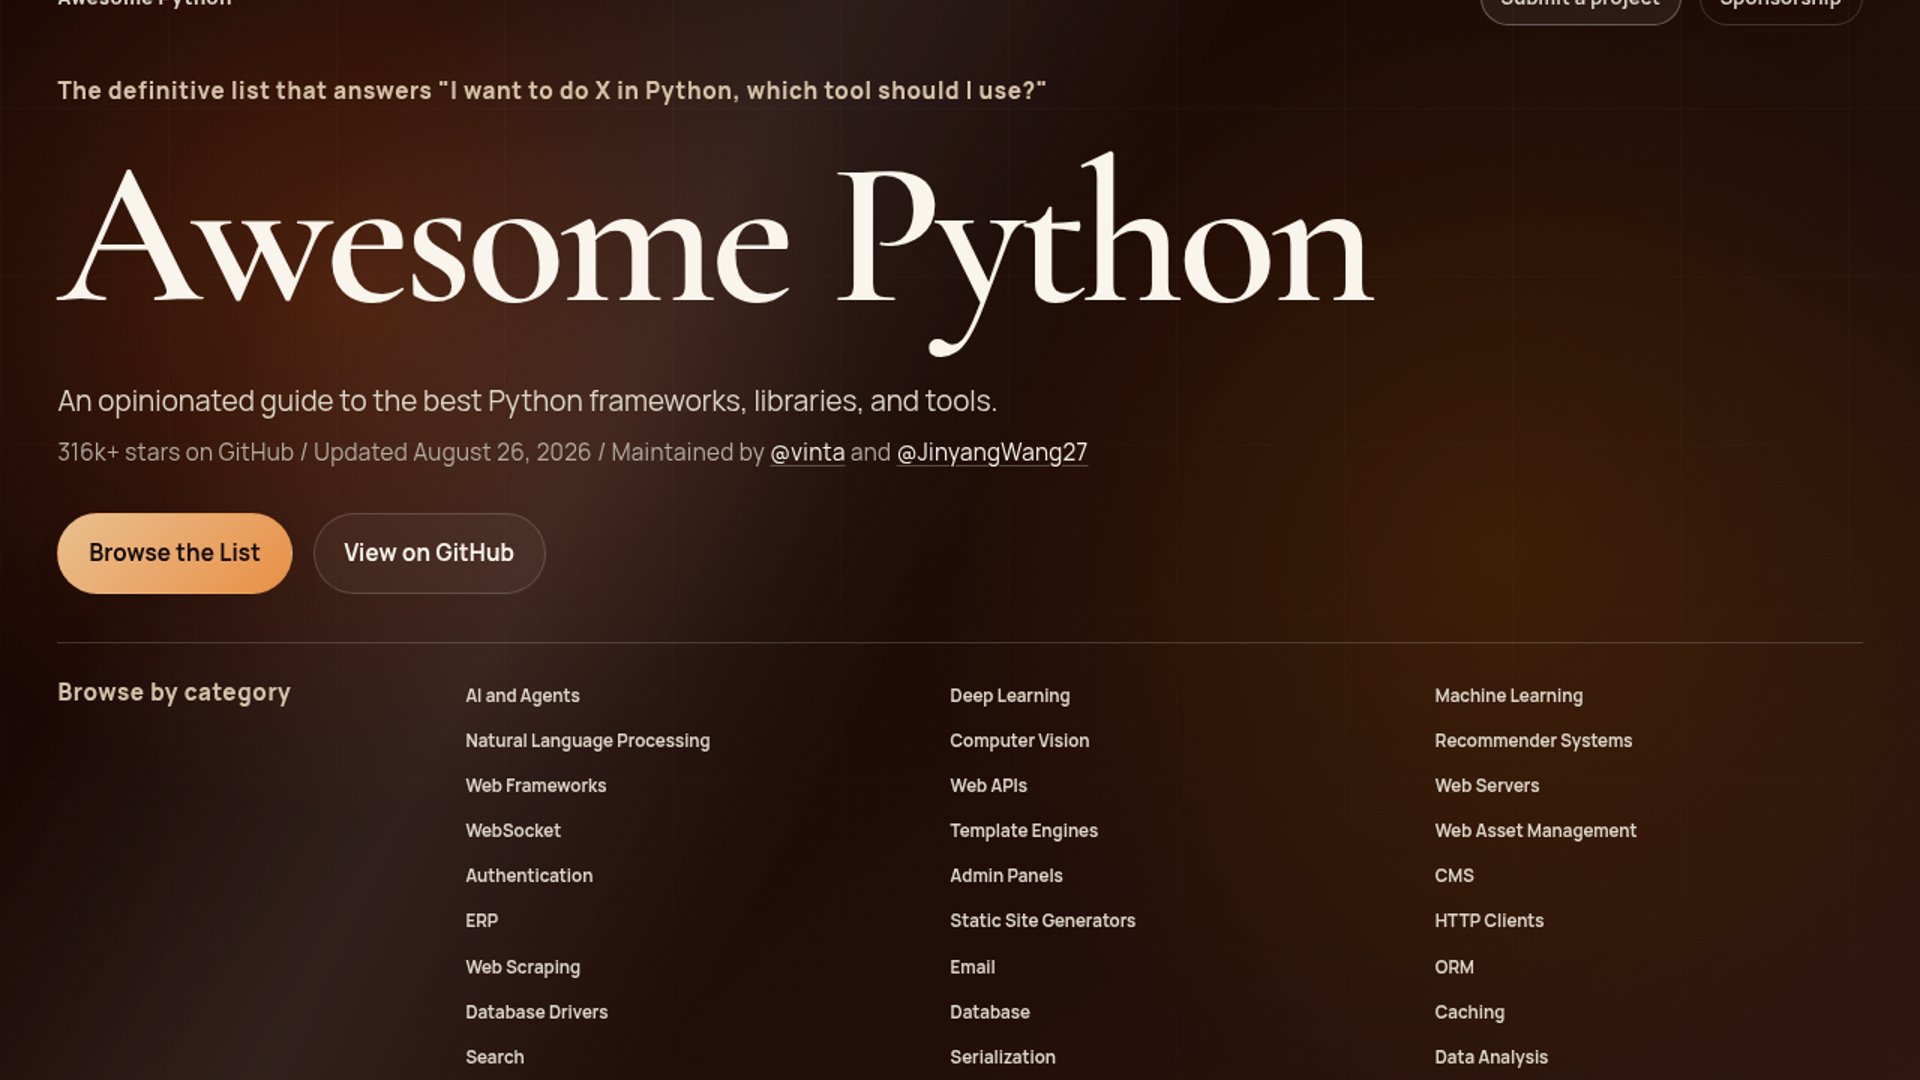Viewport: 1920px width, 1080px height.
Task: Jump to Computer Vision category
Action: point(1019,741)
